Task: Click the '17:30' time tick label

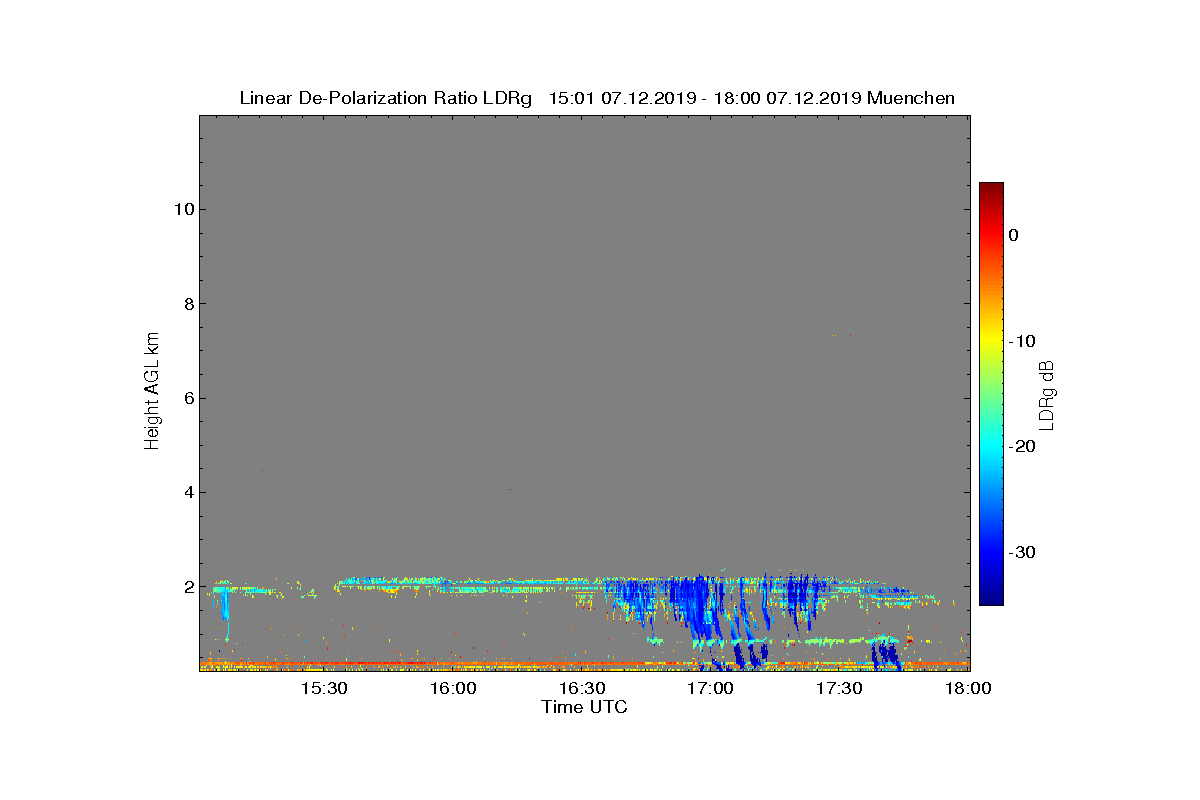Action: [x=840, y=688]
